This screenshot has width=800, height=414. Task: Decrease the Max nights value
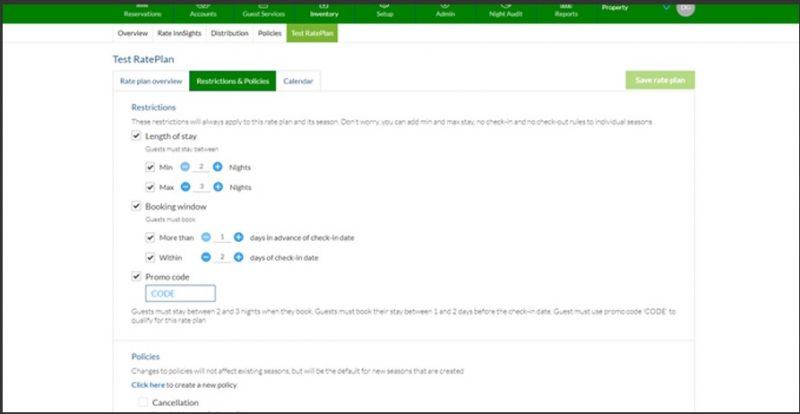[x=186, y=187]
